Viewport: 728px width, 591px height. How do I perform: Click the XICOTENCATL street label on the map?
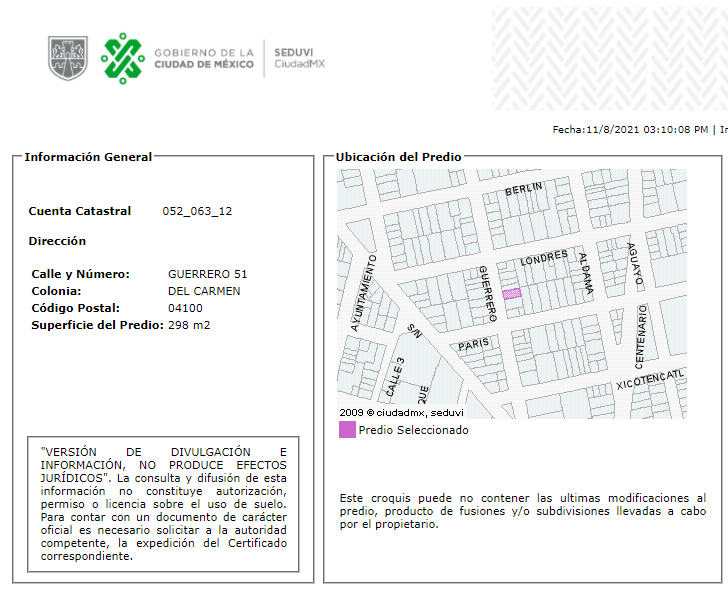(650, 380)
